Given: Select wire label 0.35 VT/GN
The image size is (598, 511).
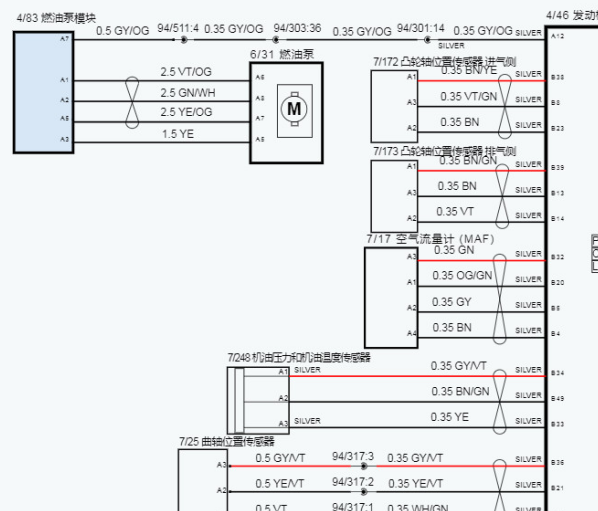Looking at the screenshot, I should click(x=469, y=96).
